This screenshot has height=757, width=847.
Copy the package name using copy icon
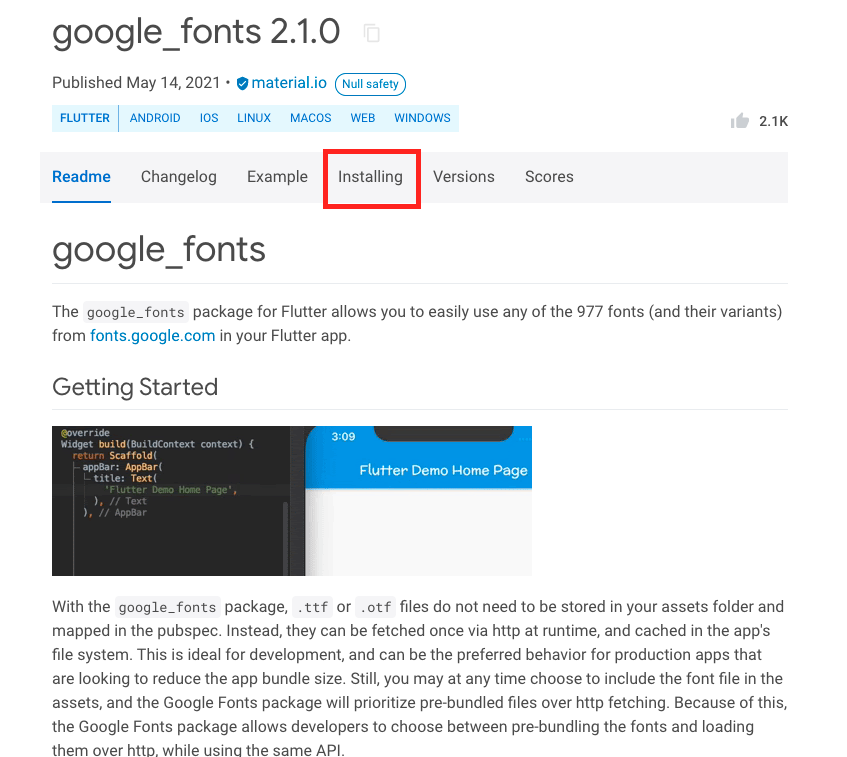tap(371, 33)
